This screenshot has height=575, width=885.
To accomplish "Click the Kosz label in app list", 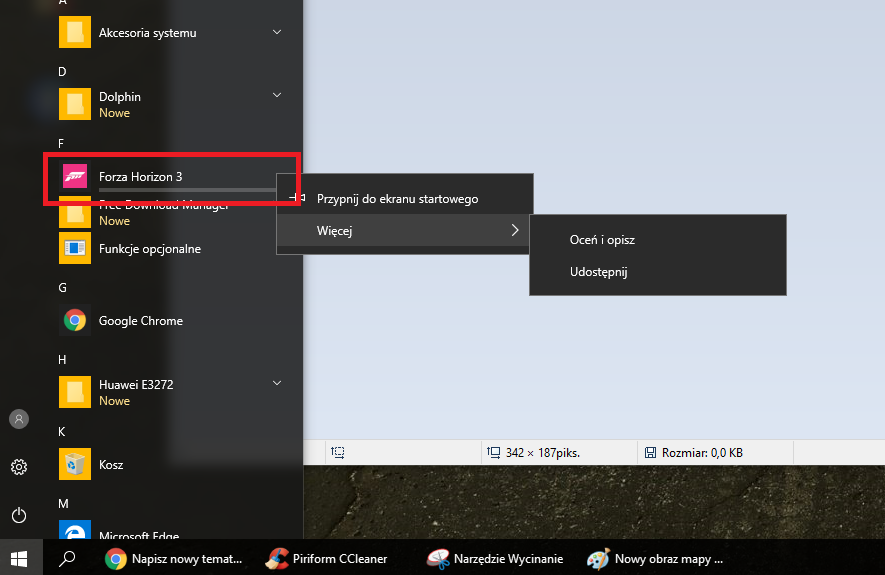I will coord(111,465).
